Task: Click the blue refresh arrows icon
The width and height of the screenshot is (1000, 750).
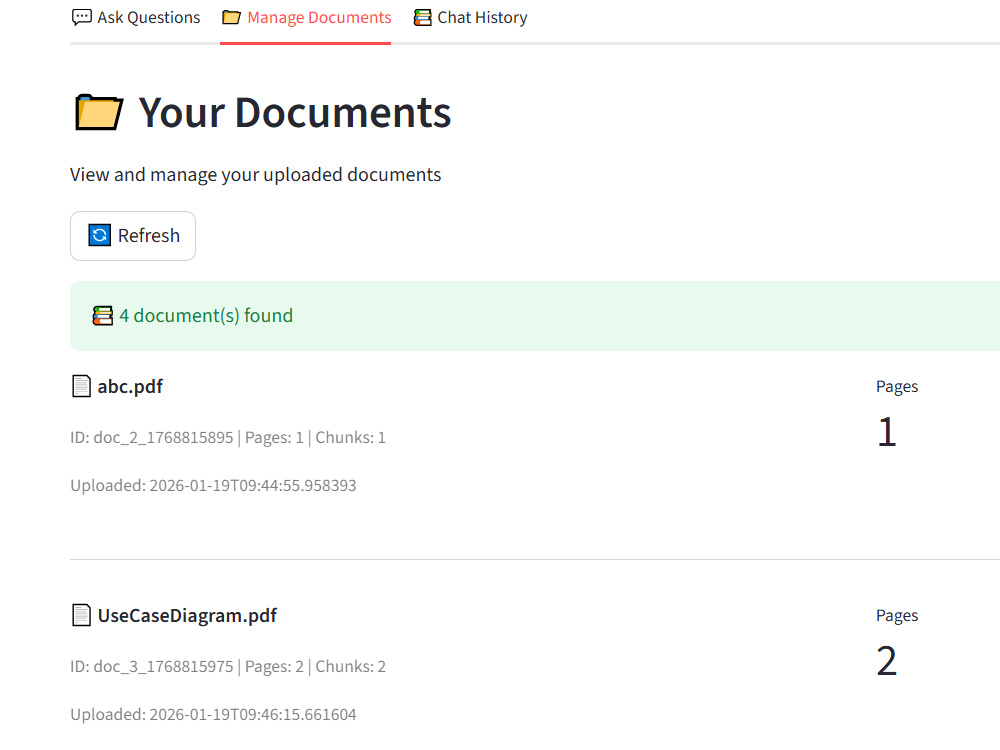Action: (99, 235)
